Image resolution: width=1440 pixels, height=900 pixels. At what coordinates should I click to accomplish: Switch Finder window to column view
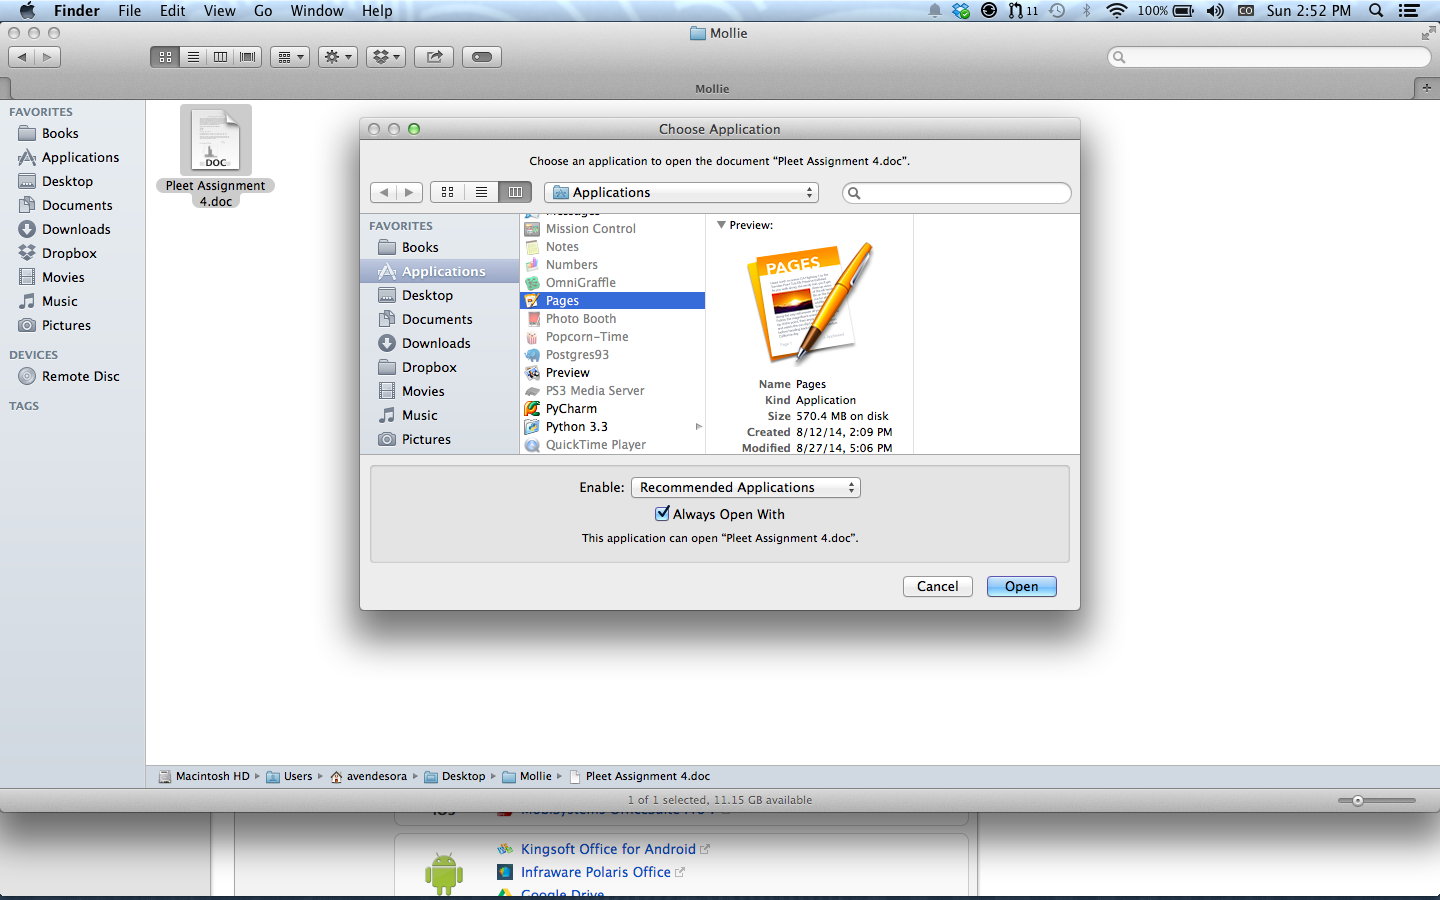tap(221, 57)
